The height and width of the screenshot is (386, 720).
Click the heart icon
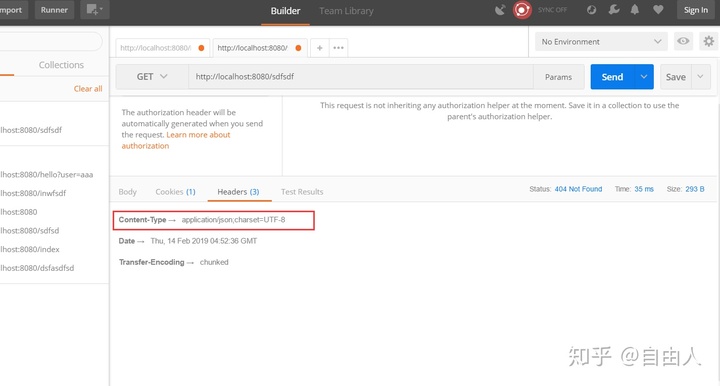pyautogui.click(x=658, y=10)
